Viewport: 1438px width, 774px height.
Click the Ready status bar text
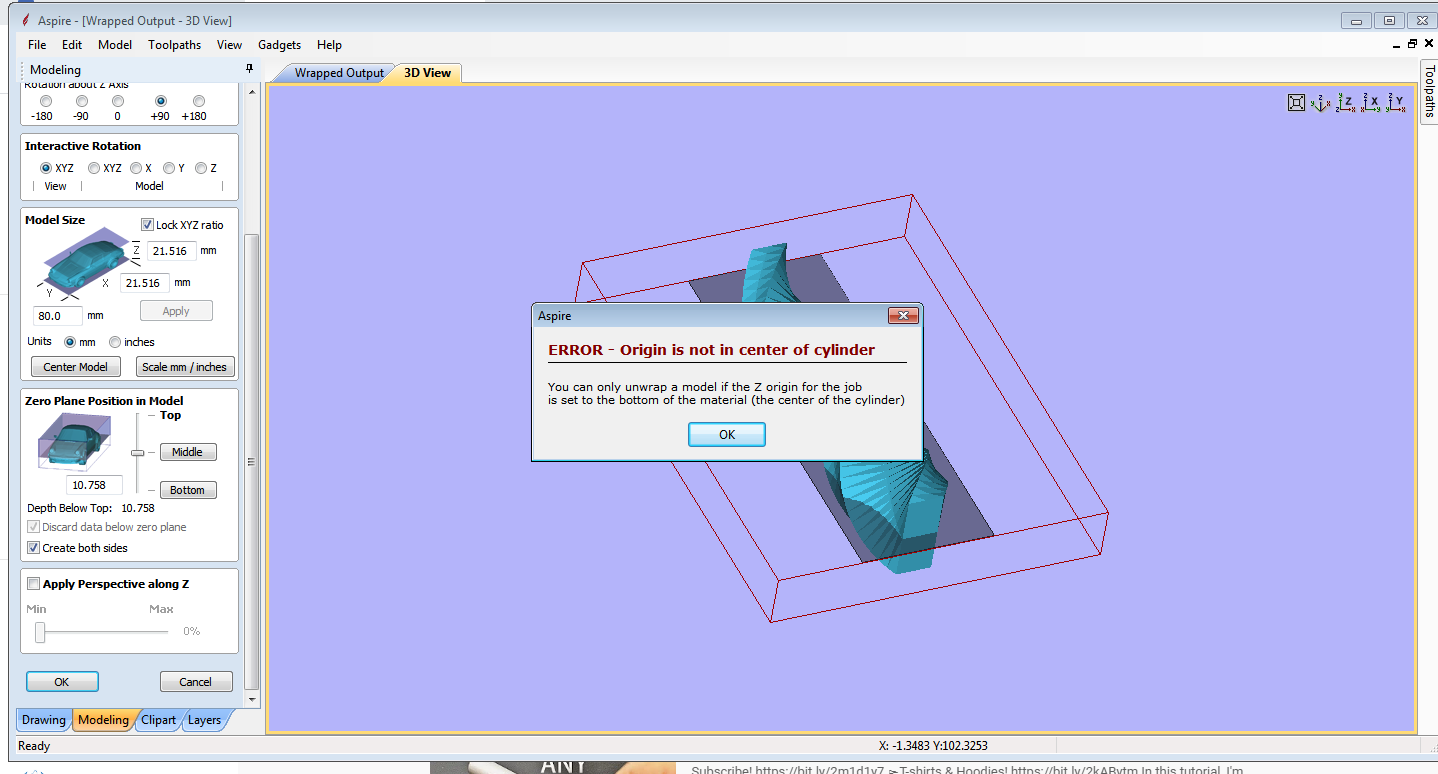34,746
